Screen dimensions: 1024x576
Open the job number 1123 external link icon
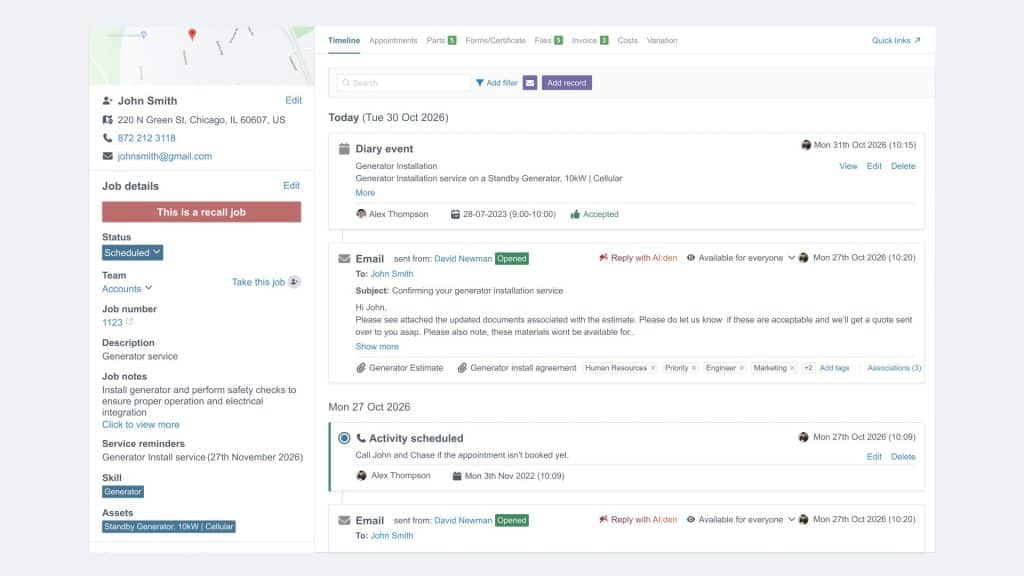pos(129,322)
